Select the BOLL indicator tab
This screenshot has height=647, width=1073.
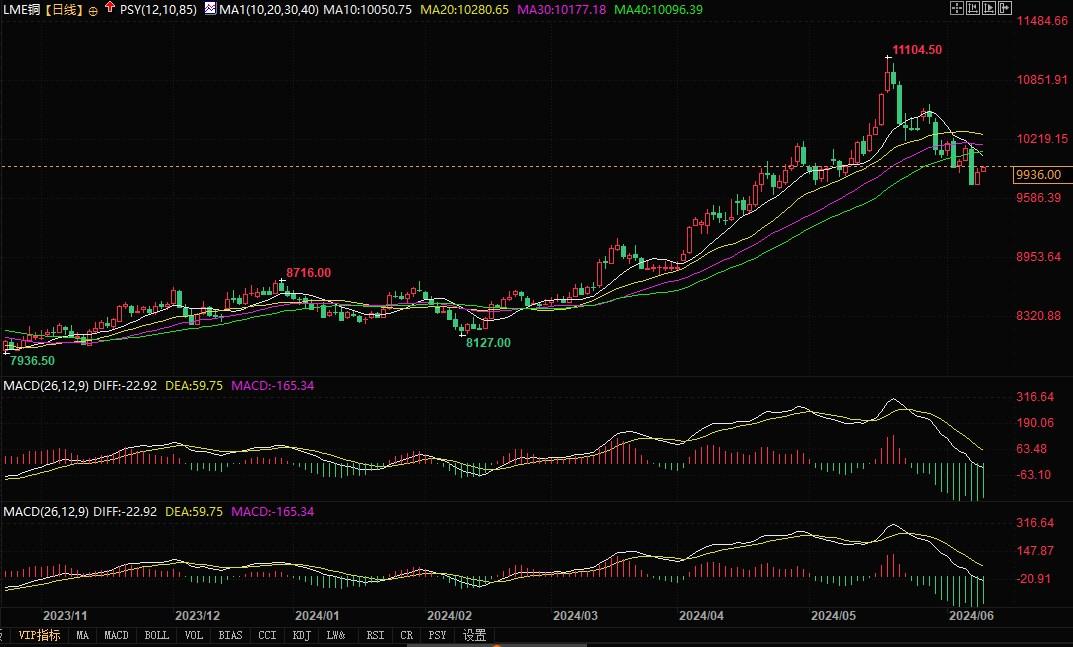156,635
